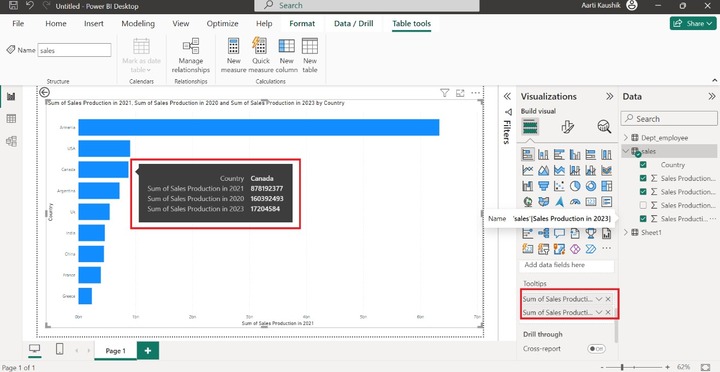Pick the Treemap visual icon
The image size is (720, 372).
607,186
